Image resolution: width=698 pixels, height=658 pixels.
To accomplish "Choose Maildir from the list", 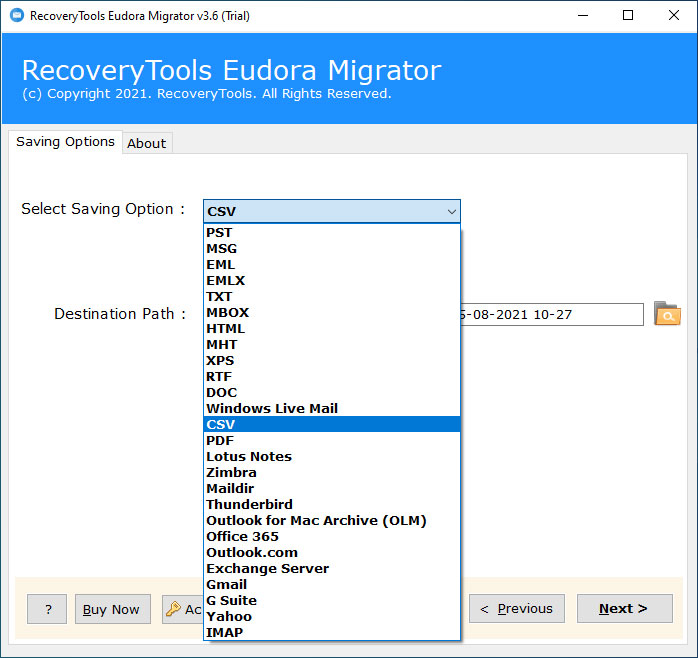I will [x=332, y=488].
